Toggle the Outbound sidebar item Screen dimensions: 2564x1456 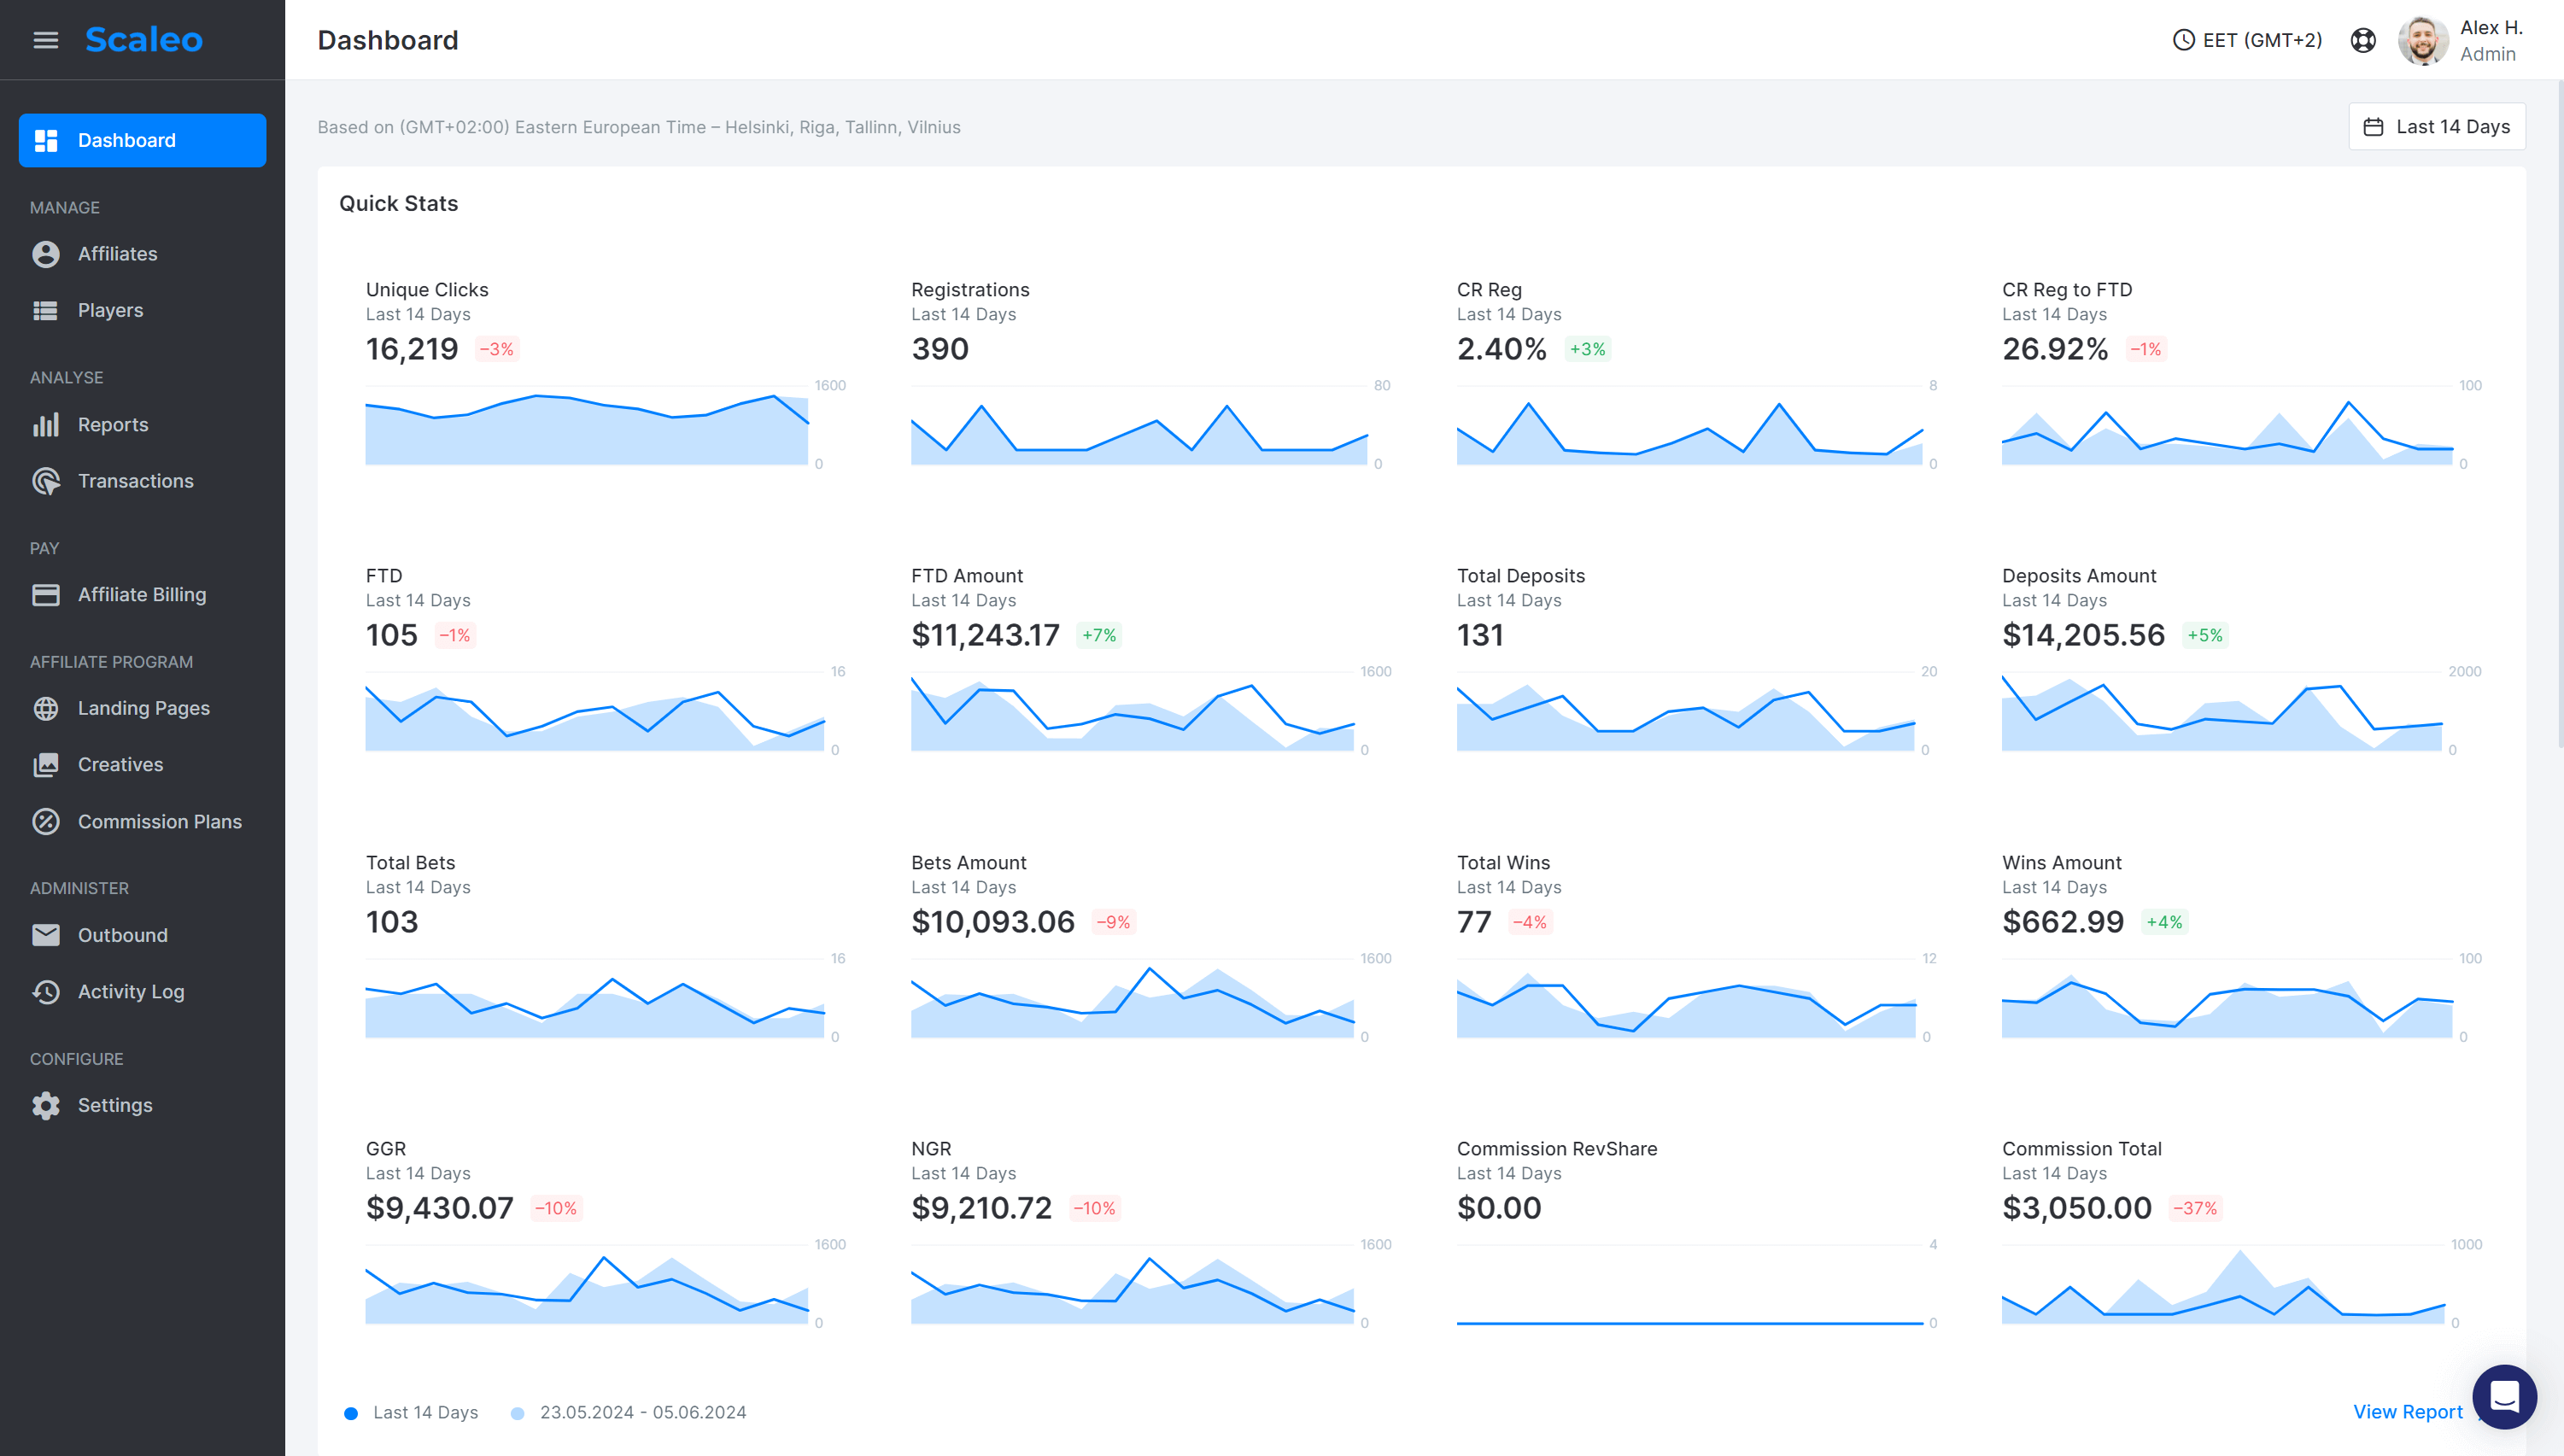(x=123, y=935)
